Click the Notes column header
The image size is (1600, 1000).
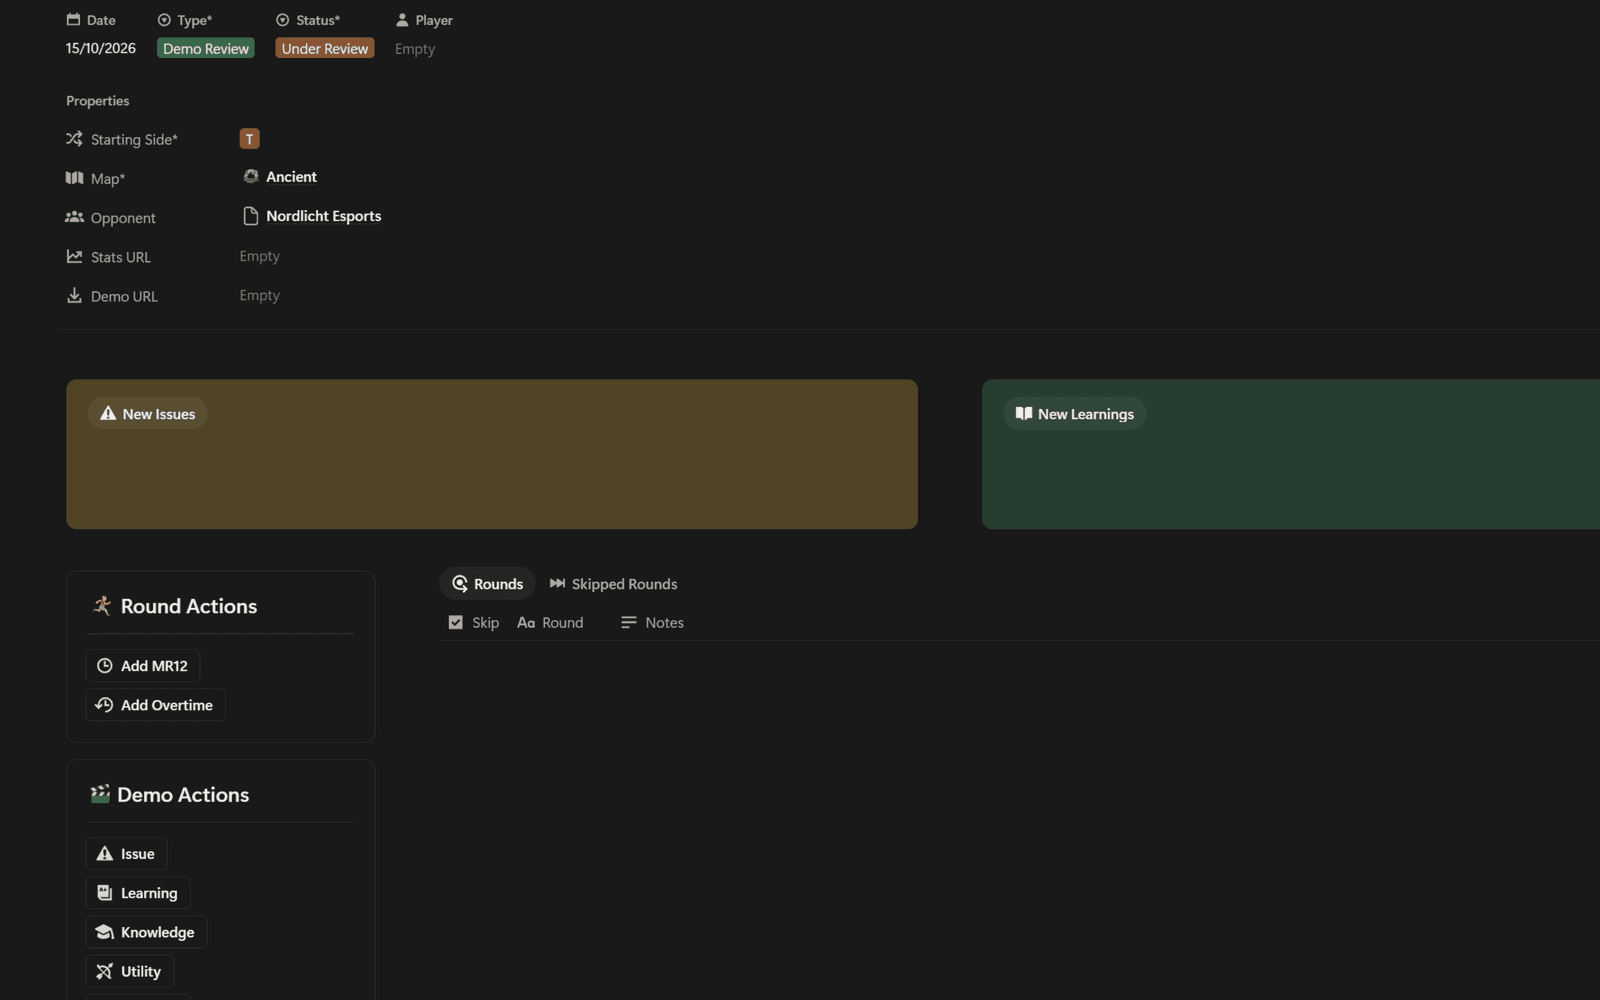(652, 622)
